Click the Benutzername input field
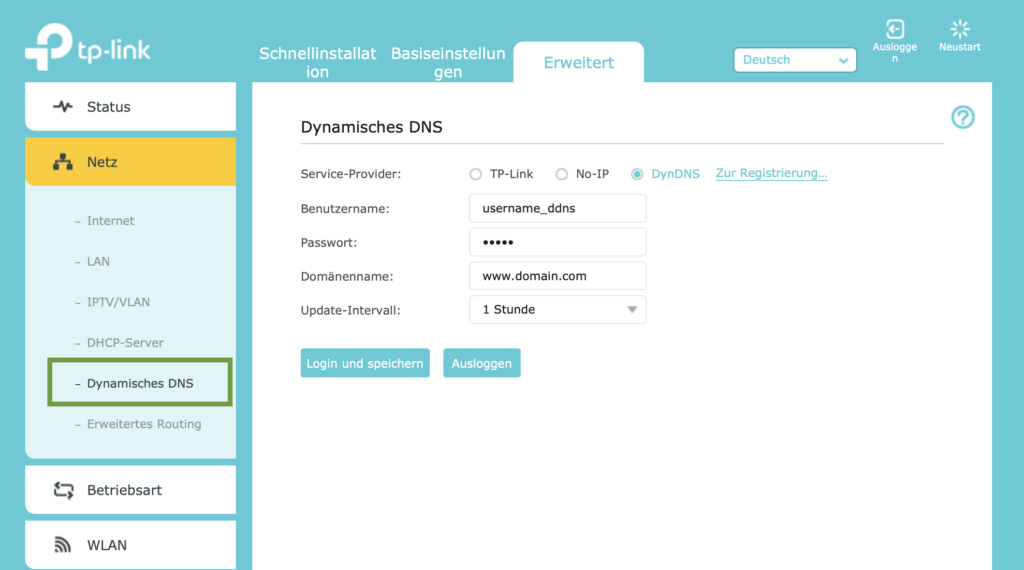The image size is (1024, 570). pos(558,208)
